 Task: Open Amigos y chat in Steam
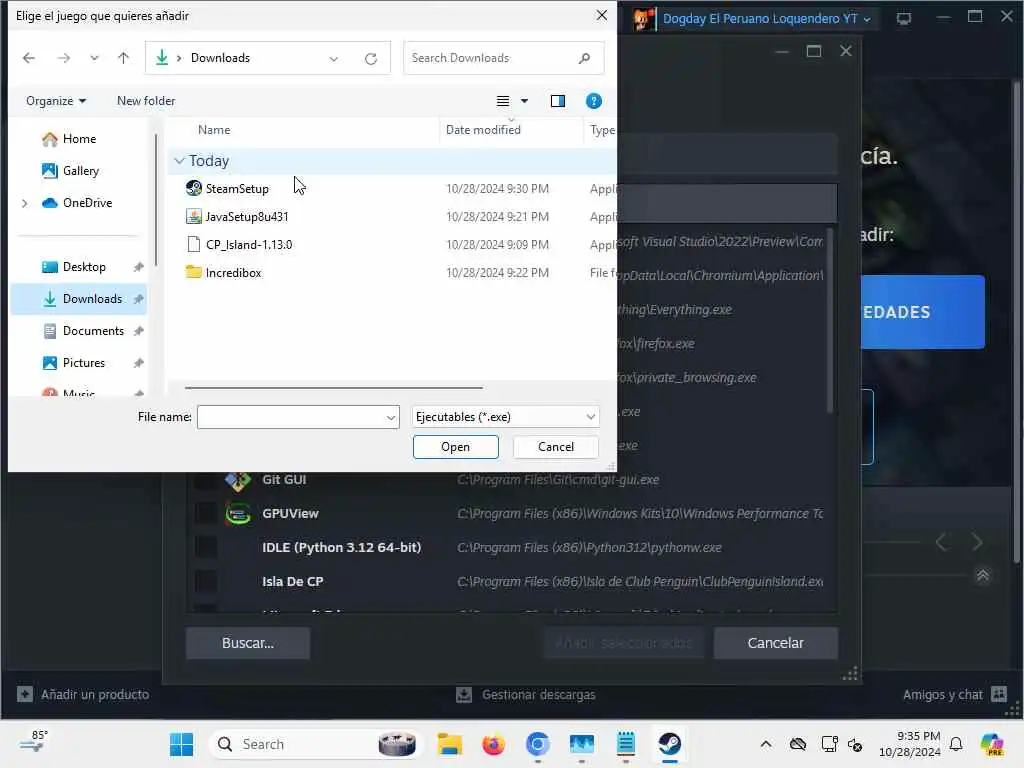coord(955,695)
